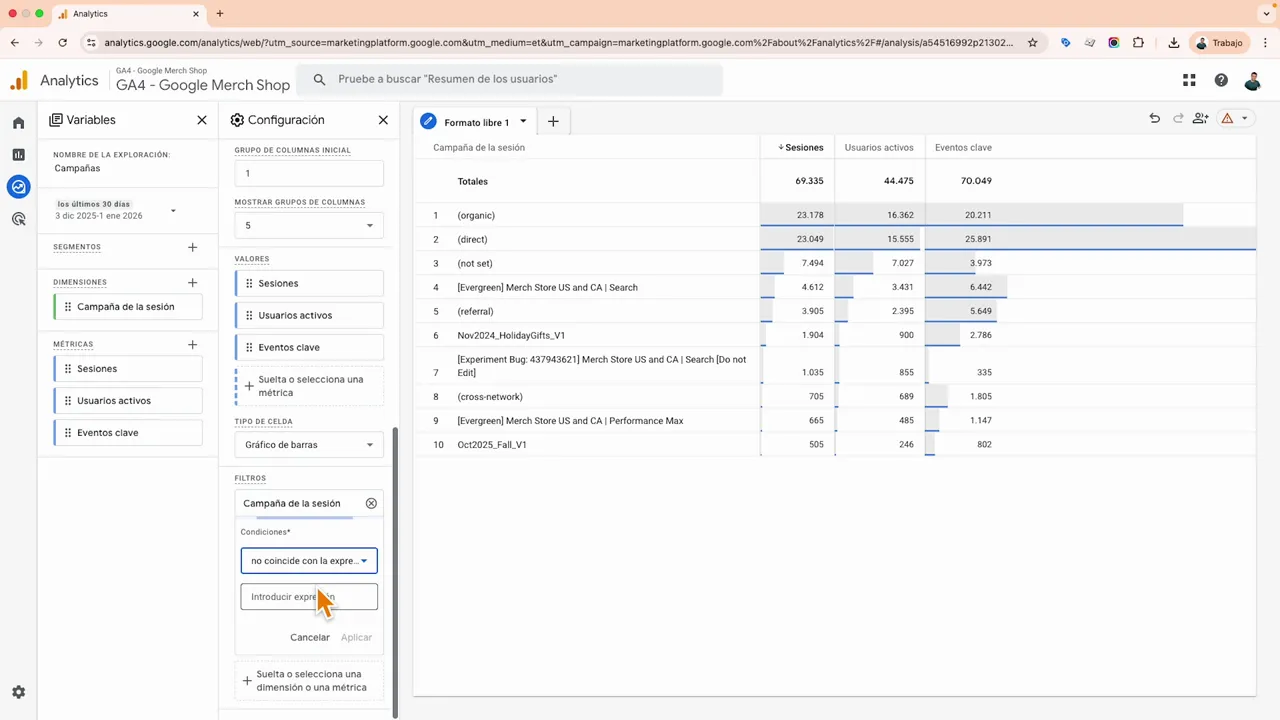The height and width of the screenshot is (720, 1280).
Task: Click the exploration name Campañas
Action: click(x=78, y=169)
